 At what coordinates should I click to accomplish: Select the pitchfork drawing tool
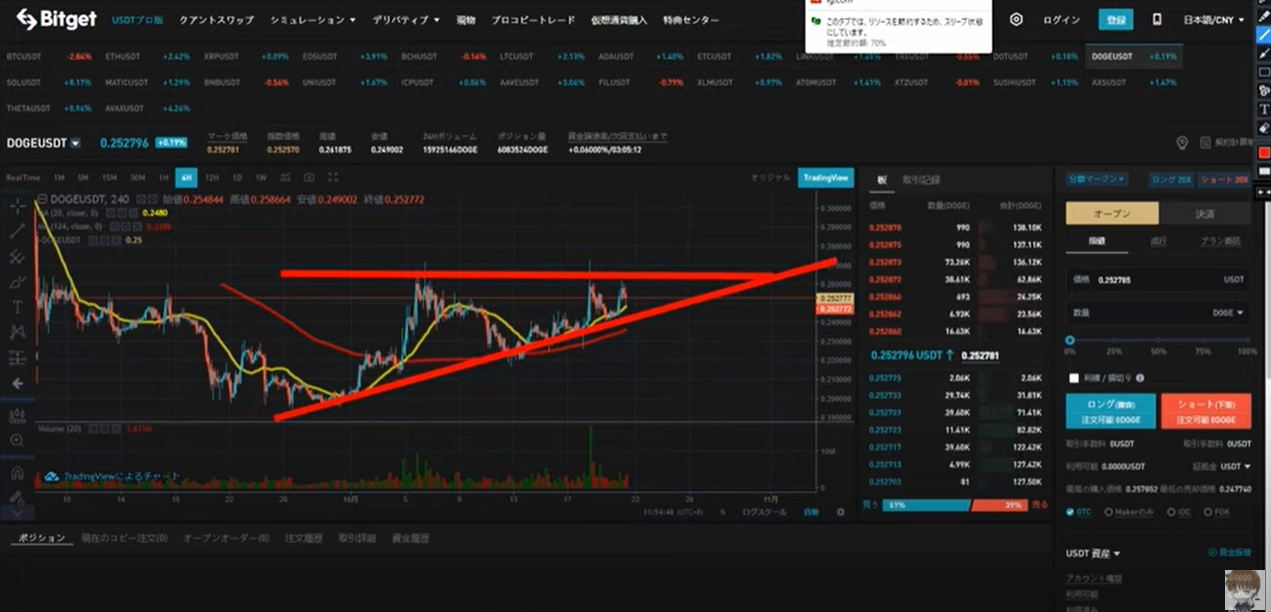pyautogui.click(x=17, y=257)
